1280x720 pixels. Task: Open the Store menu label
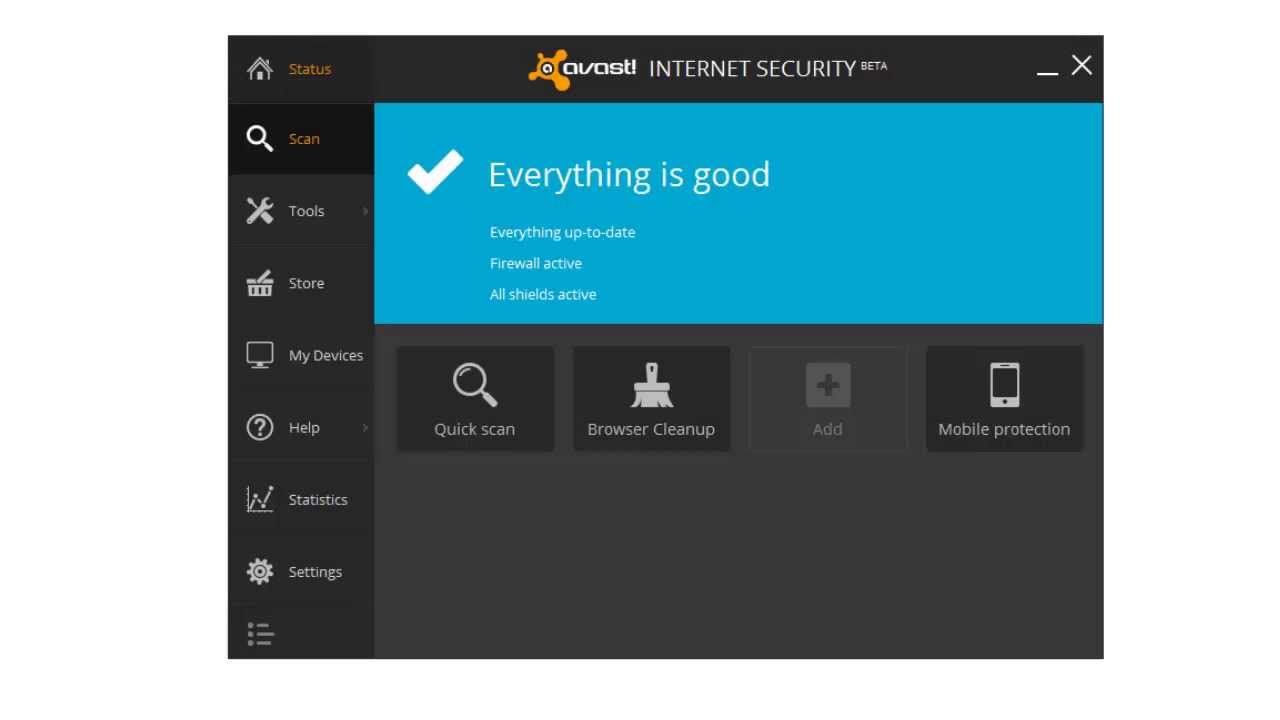306,283
